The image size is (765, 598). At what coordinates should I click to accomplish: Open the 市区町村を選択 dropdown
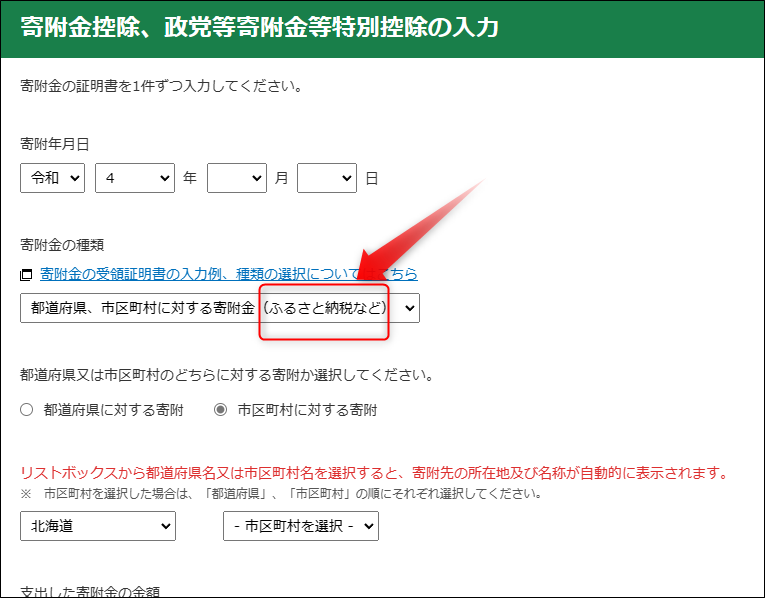(x=301, y=526)
